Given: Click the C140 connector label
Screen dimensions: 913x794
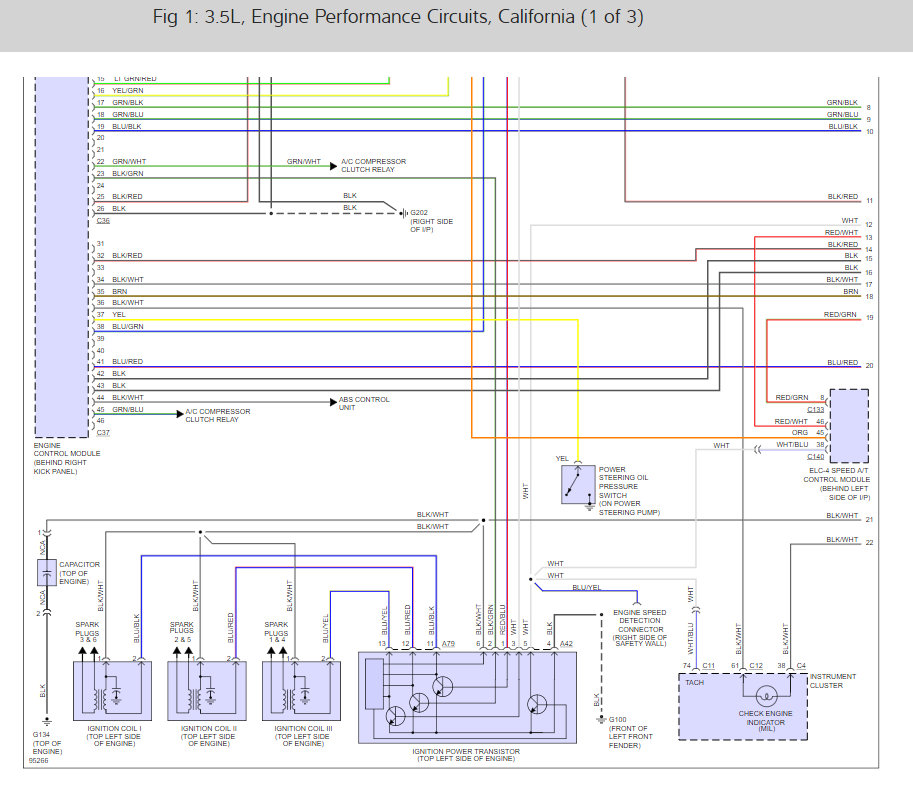Looking at the screenshot, I should (815, 457).
